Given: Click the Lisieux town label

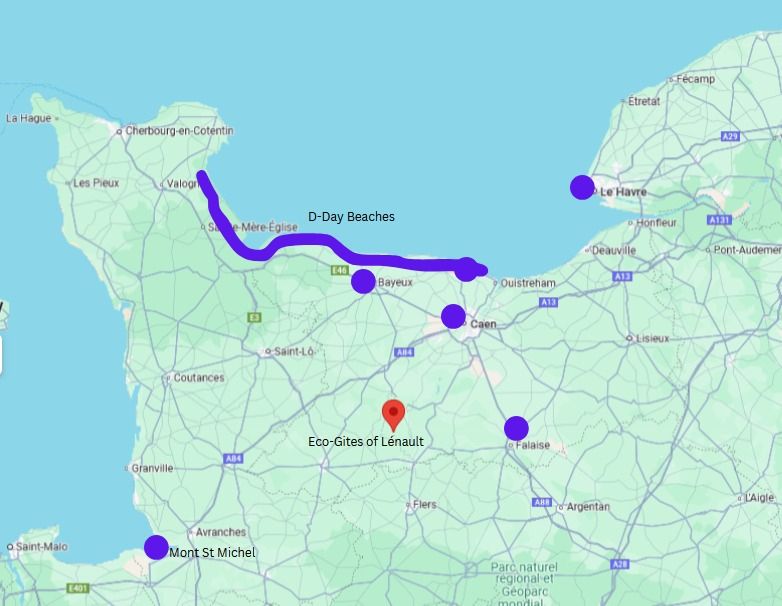Looking at the screenshot, I should 652,339.
